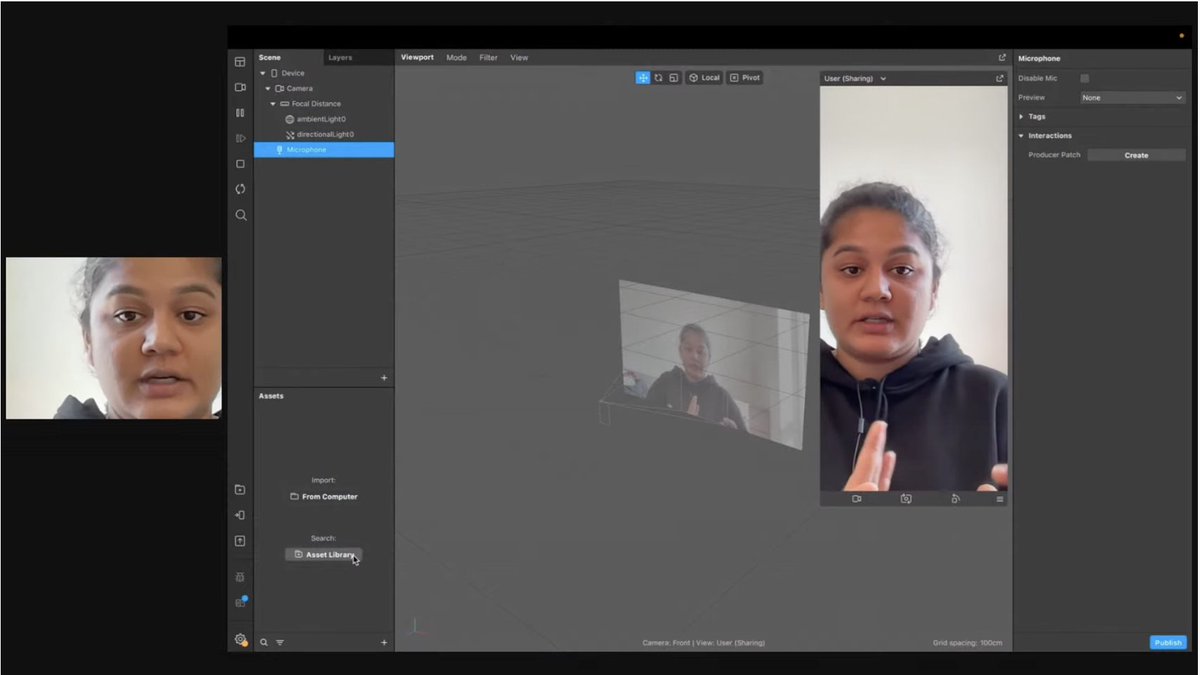
Task: Click the 'Camera: Front | View: User (Sharing)' status
Action: point(704,643)
